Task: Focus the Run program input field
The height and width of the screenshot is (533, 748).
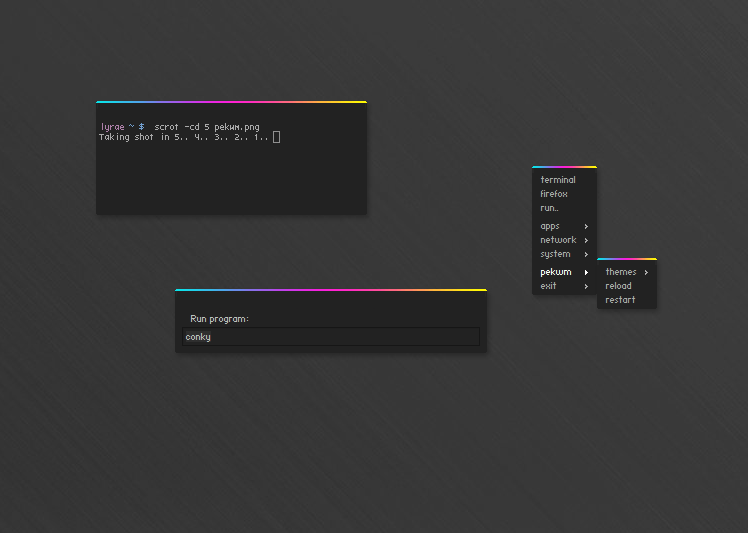Action: tap(331, 337)
